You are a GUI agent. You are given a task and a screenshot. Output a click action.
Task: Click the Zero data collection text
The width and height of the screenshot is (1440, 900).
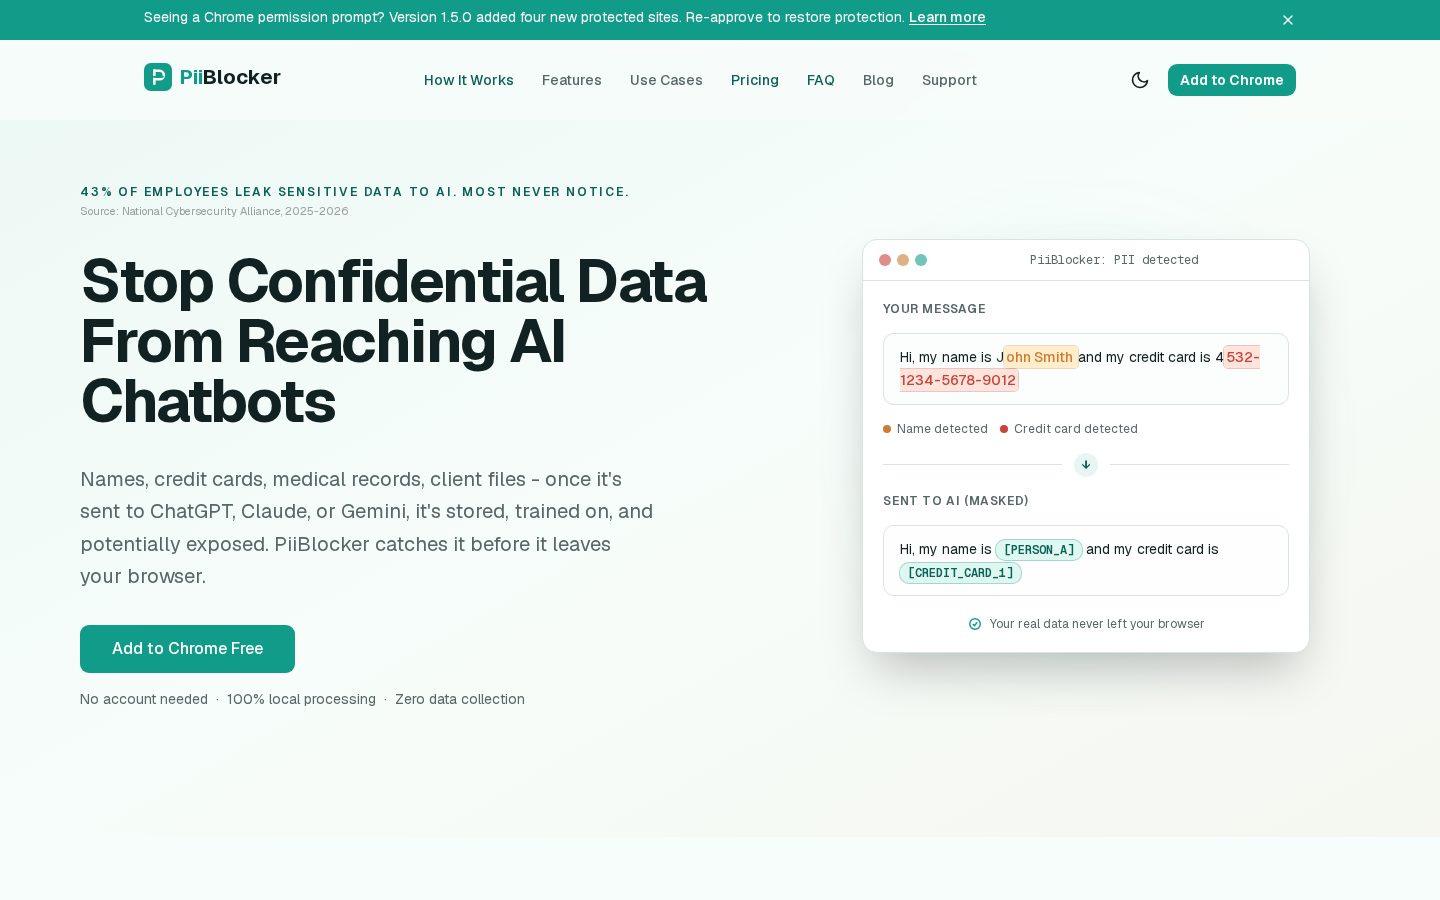coord(460,699)
